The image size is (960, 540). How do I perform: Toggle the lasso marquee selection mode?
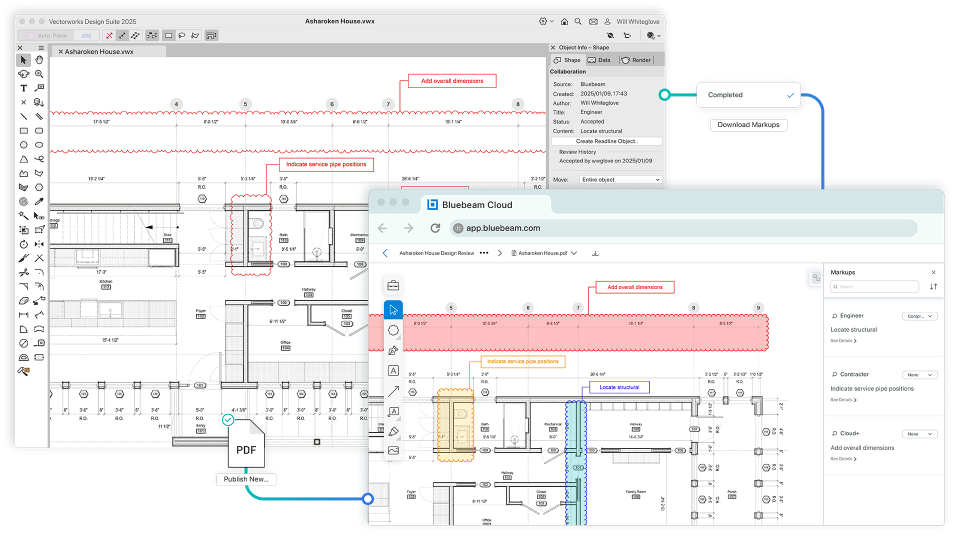point(182,36)
